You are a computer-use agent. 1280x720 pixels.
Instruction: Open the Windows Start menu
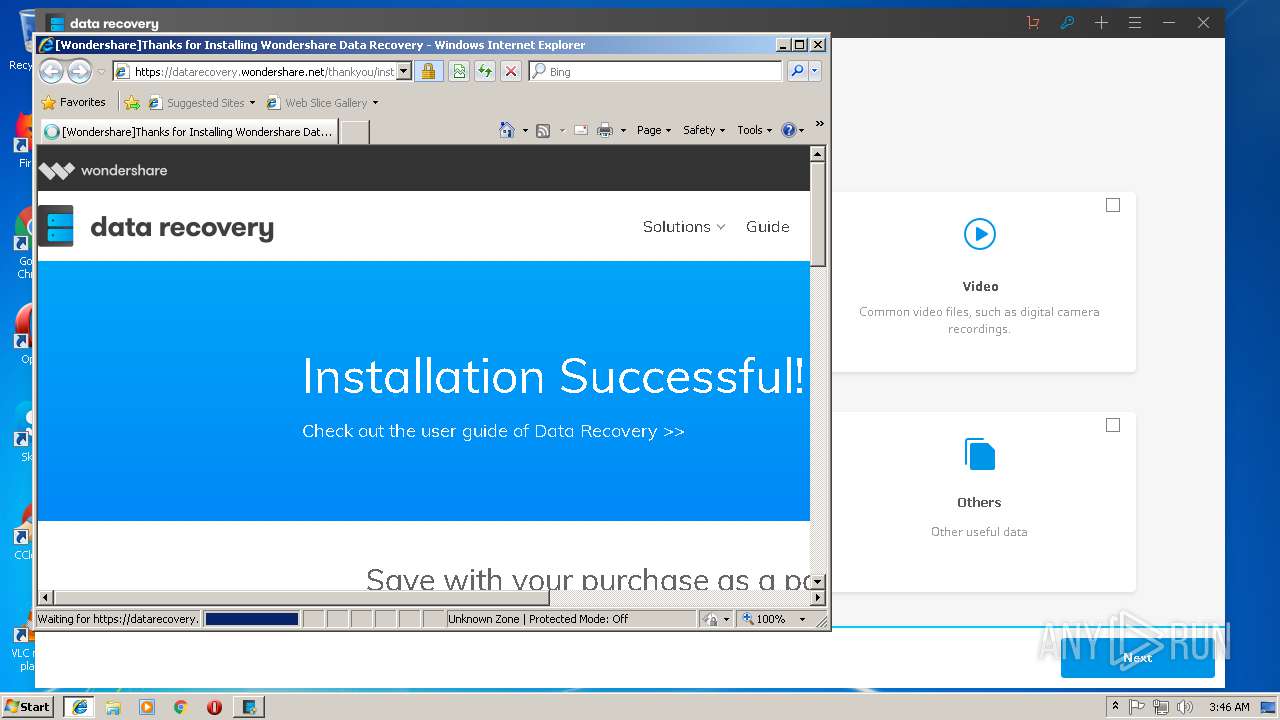(x=28, y=707)
